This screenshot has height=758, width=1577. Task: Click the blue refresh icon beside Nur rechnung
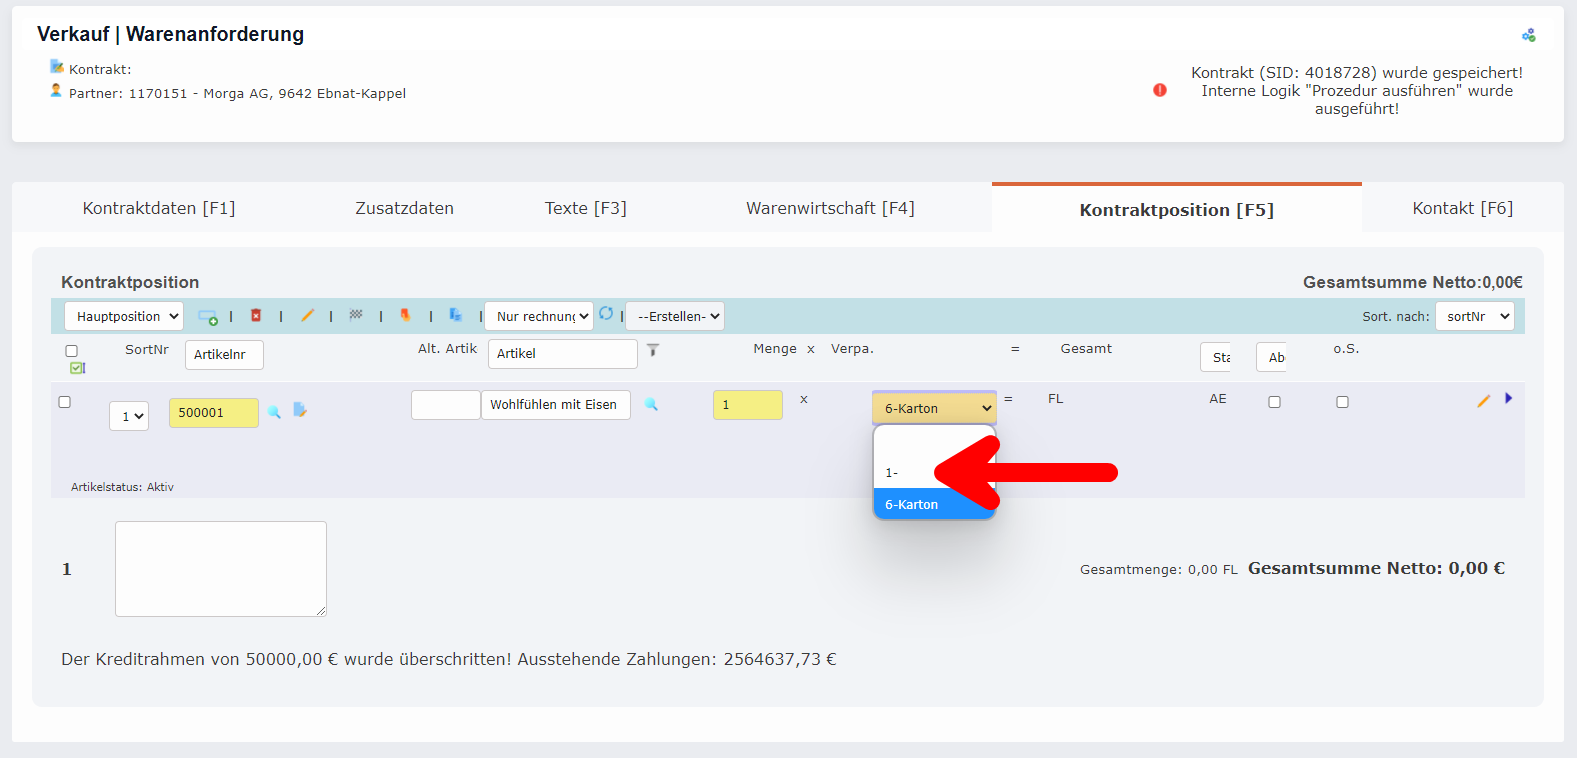(x=606, y=314)
